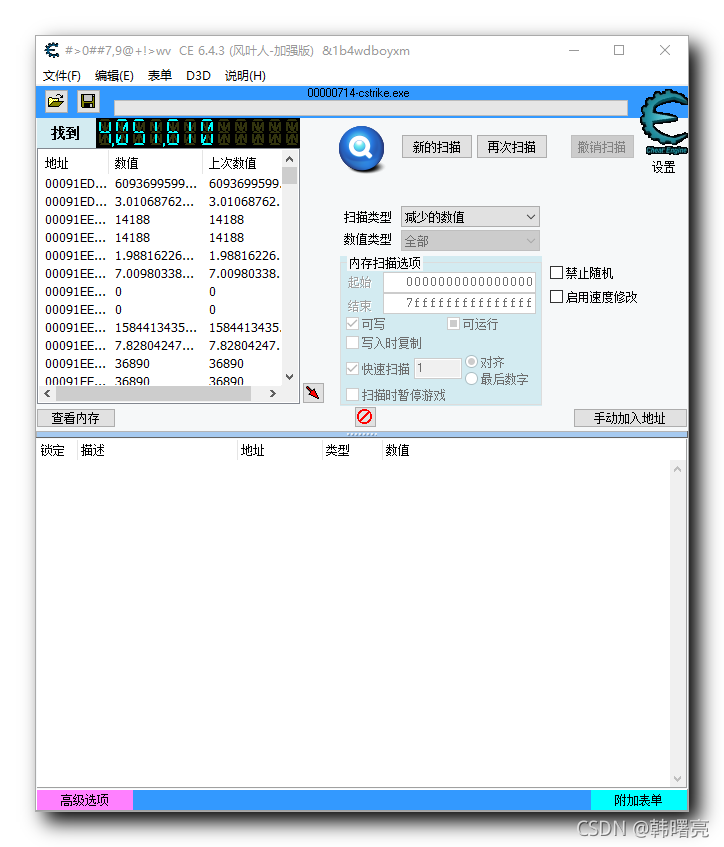Select the result row with value 1.98816226
Screen dimensions: 724x847
(x=162, y=256)
